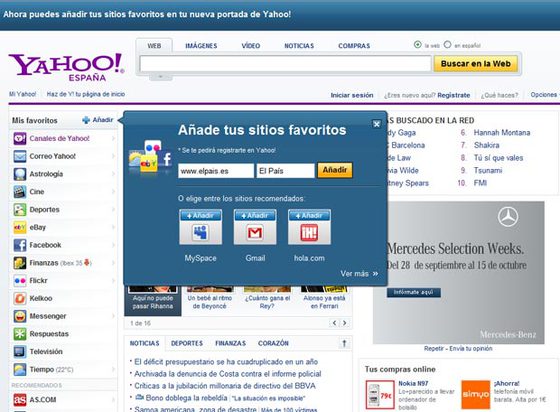Viewport: 560px width, 412px height.
Task: Open the Hannah Montana trending search
Action: coord(502,132)
